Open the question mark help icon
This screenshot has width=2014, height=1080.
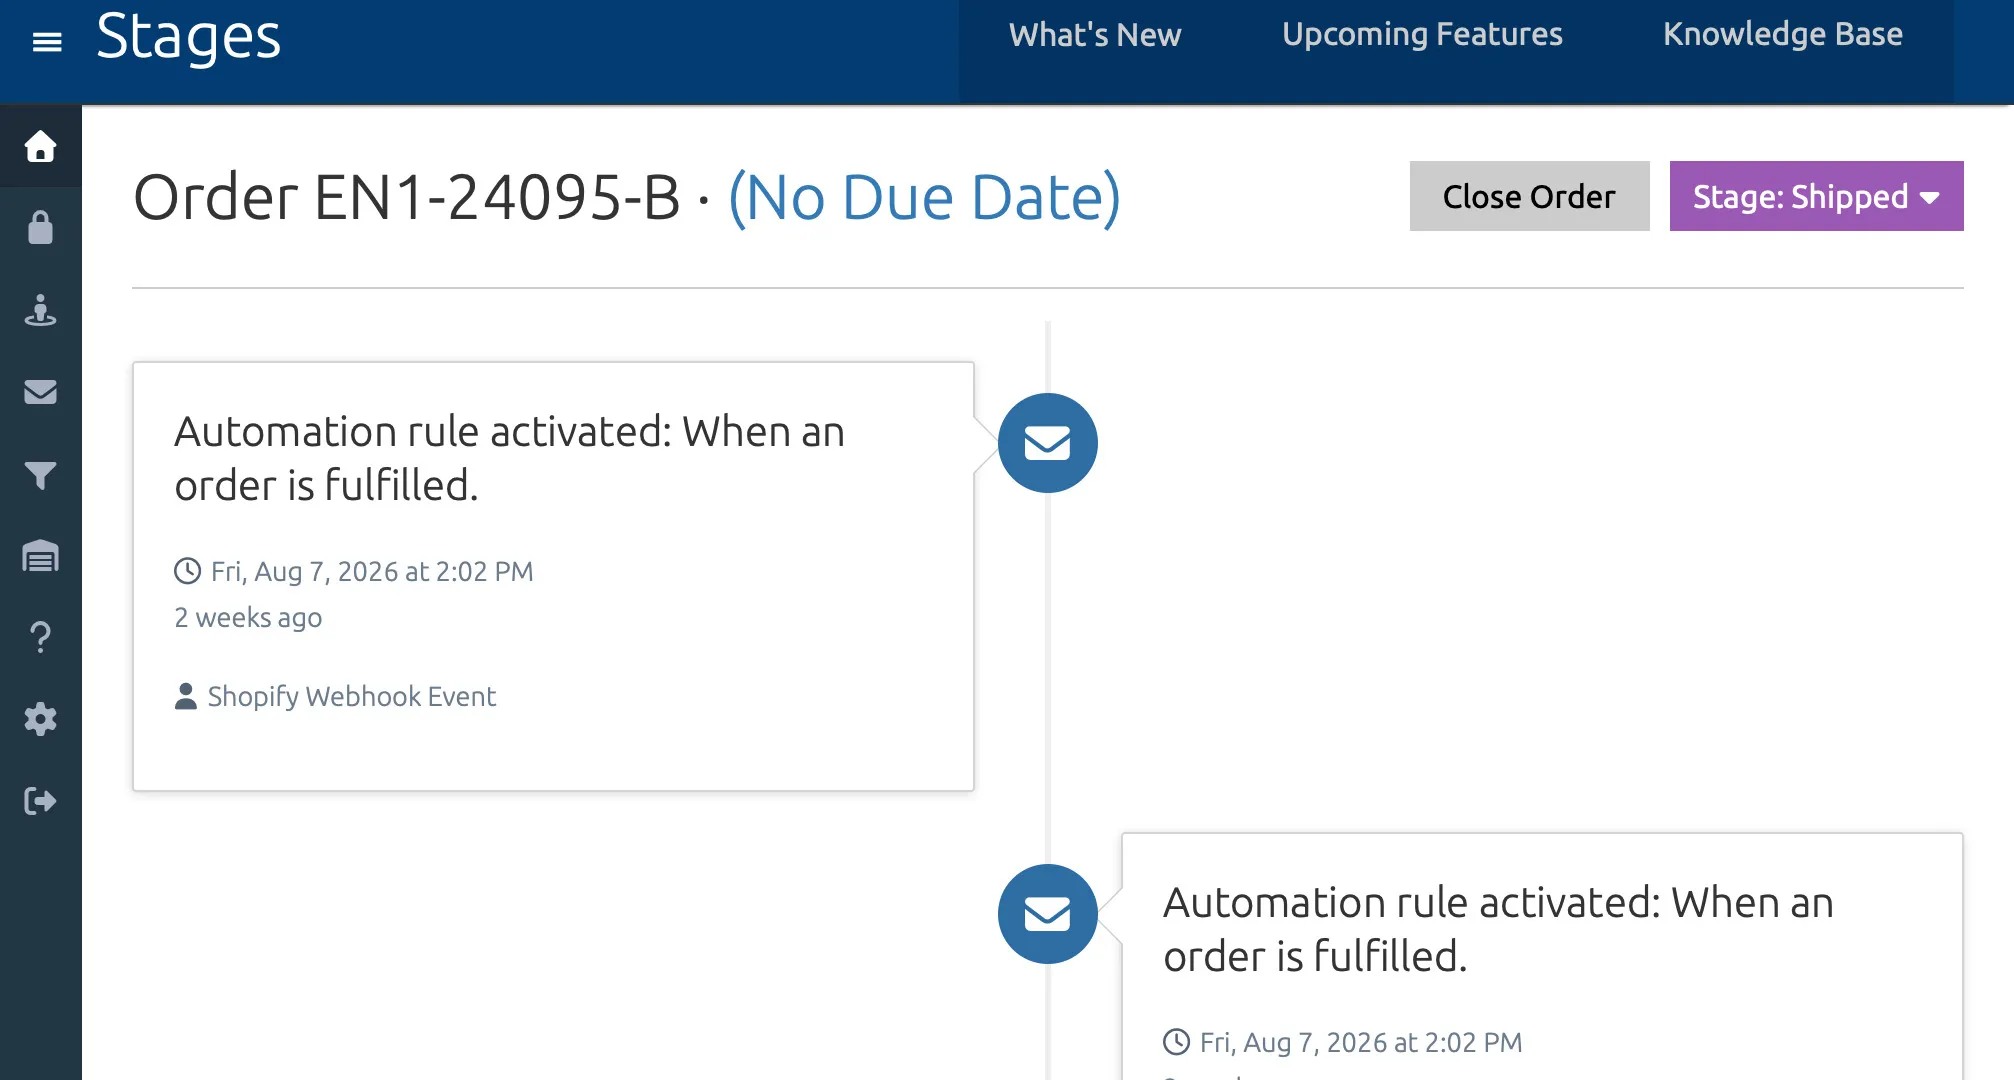[40, 637]
